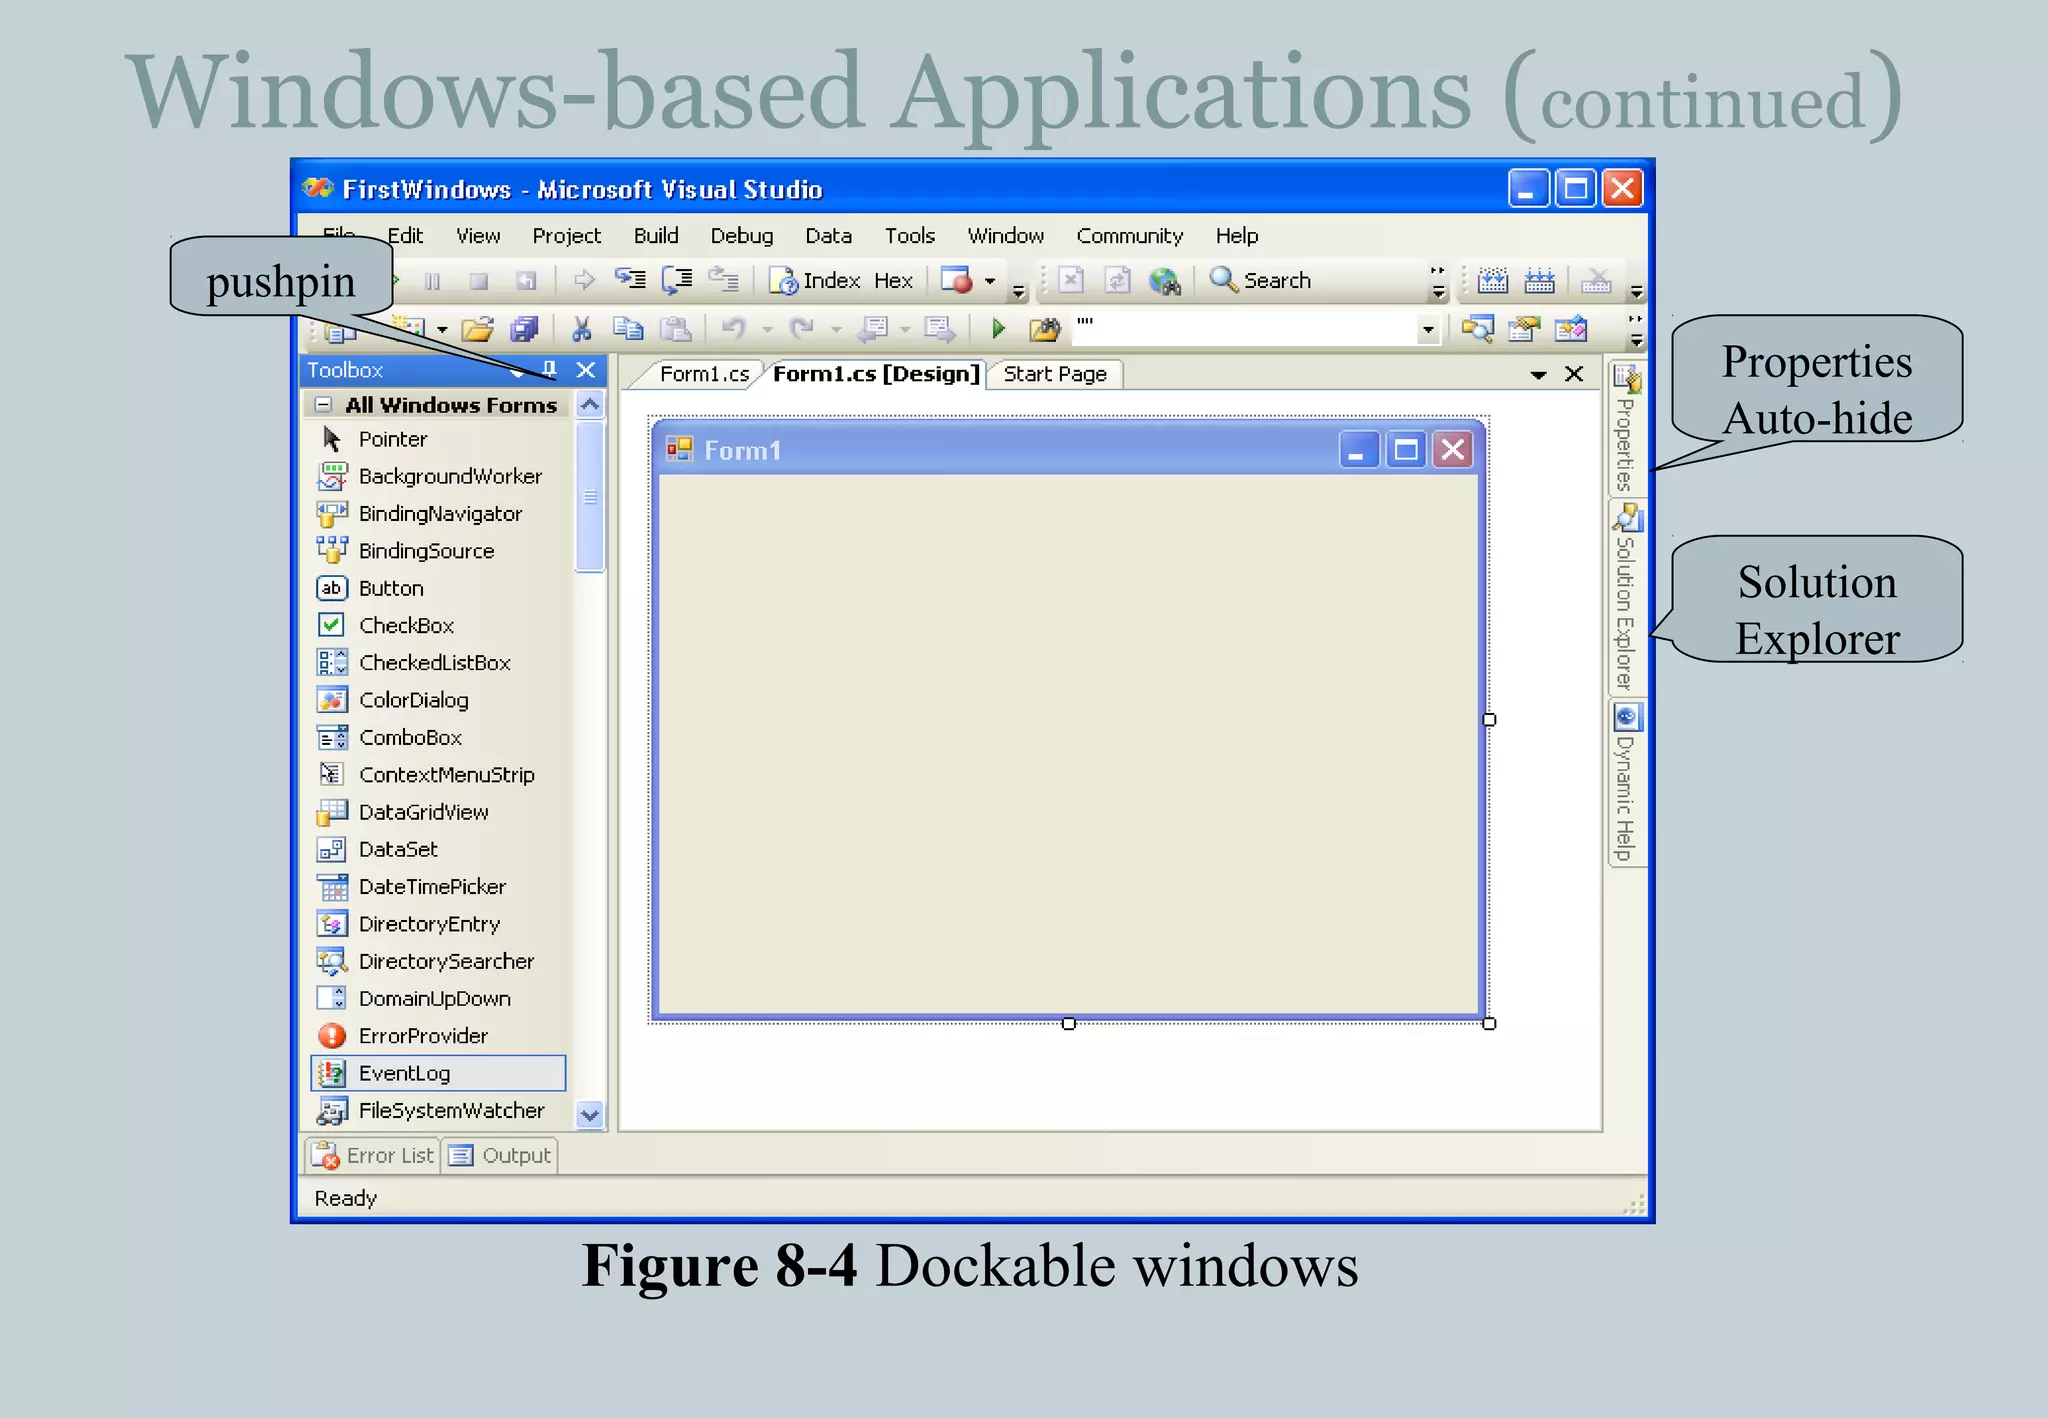Click the Index help button

(814, 280)
